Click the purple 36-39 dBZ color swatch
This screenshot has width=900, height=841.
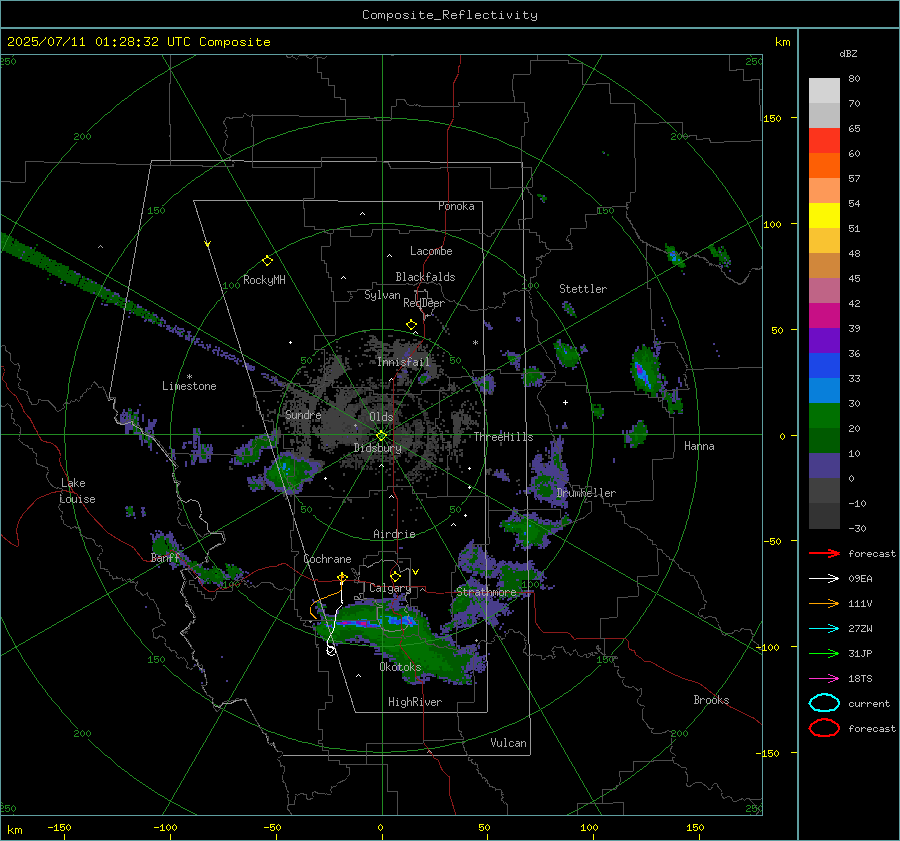[824, 340]
